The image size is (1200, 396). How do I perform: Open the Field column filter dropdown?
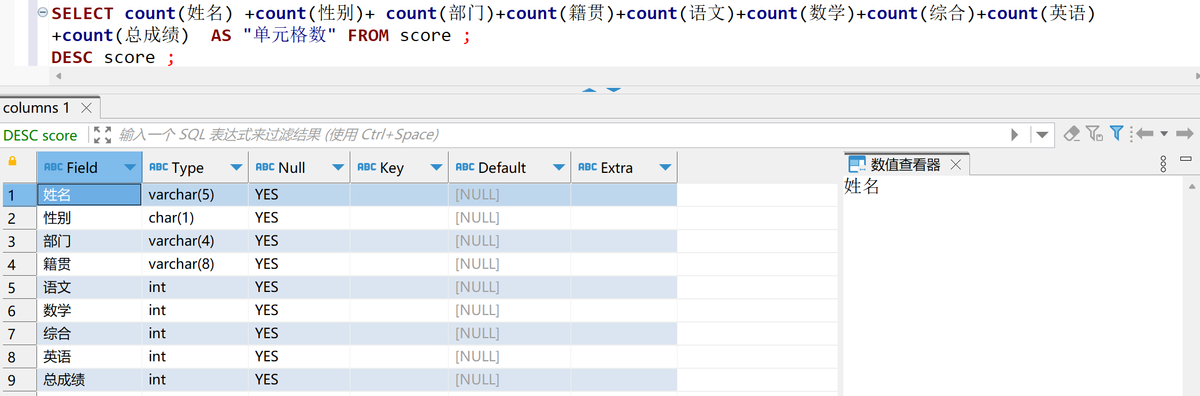click(x=130, y=167)
